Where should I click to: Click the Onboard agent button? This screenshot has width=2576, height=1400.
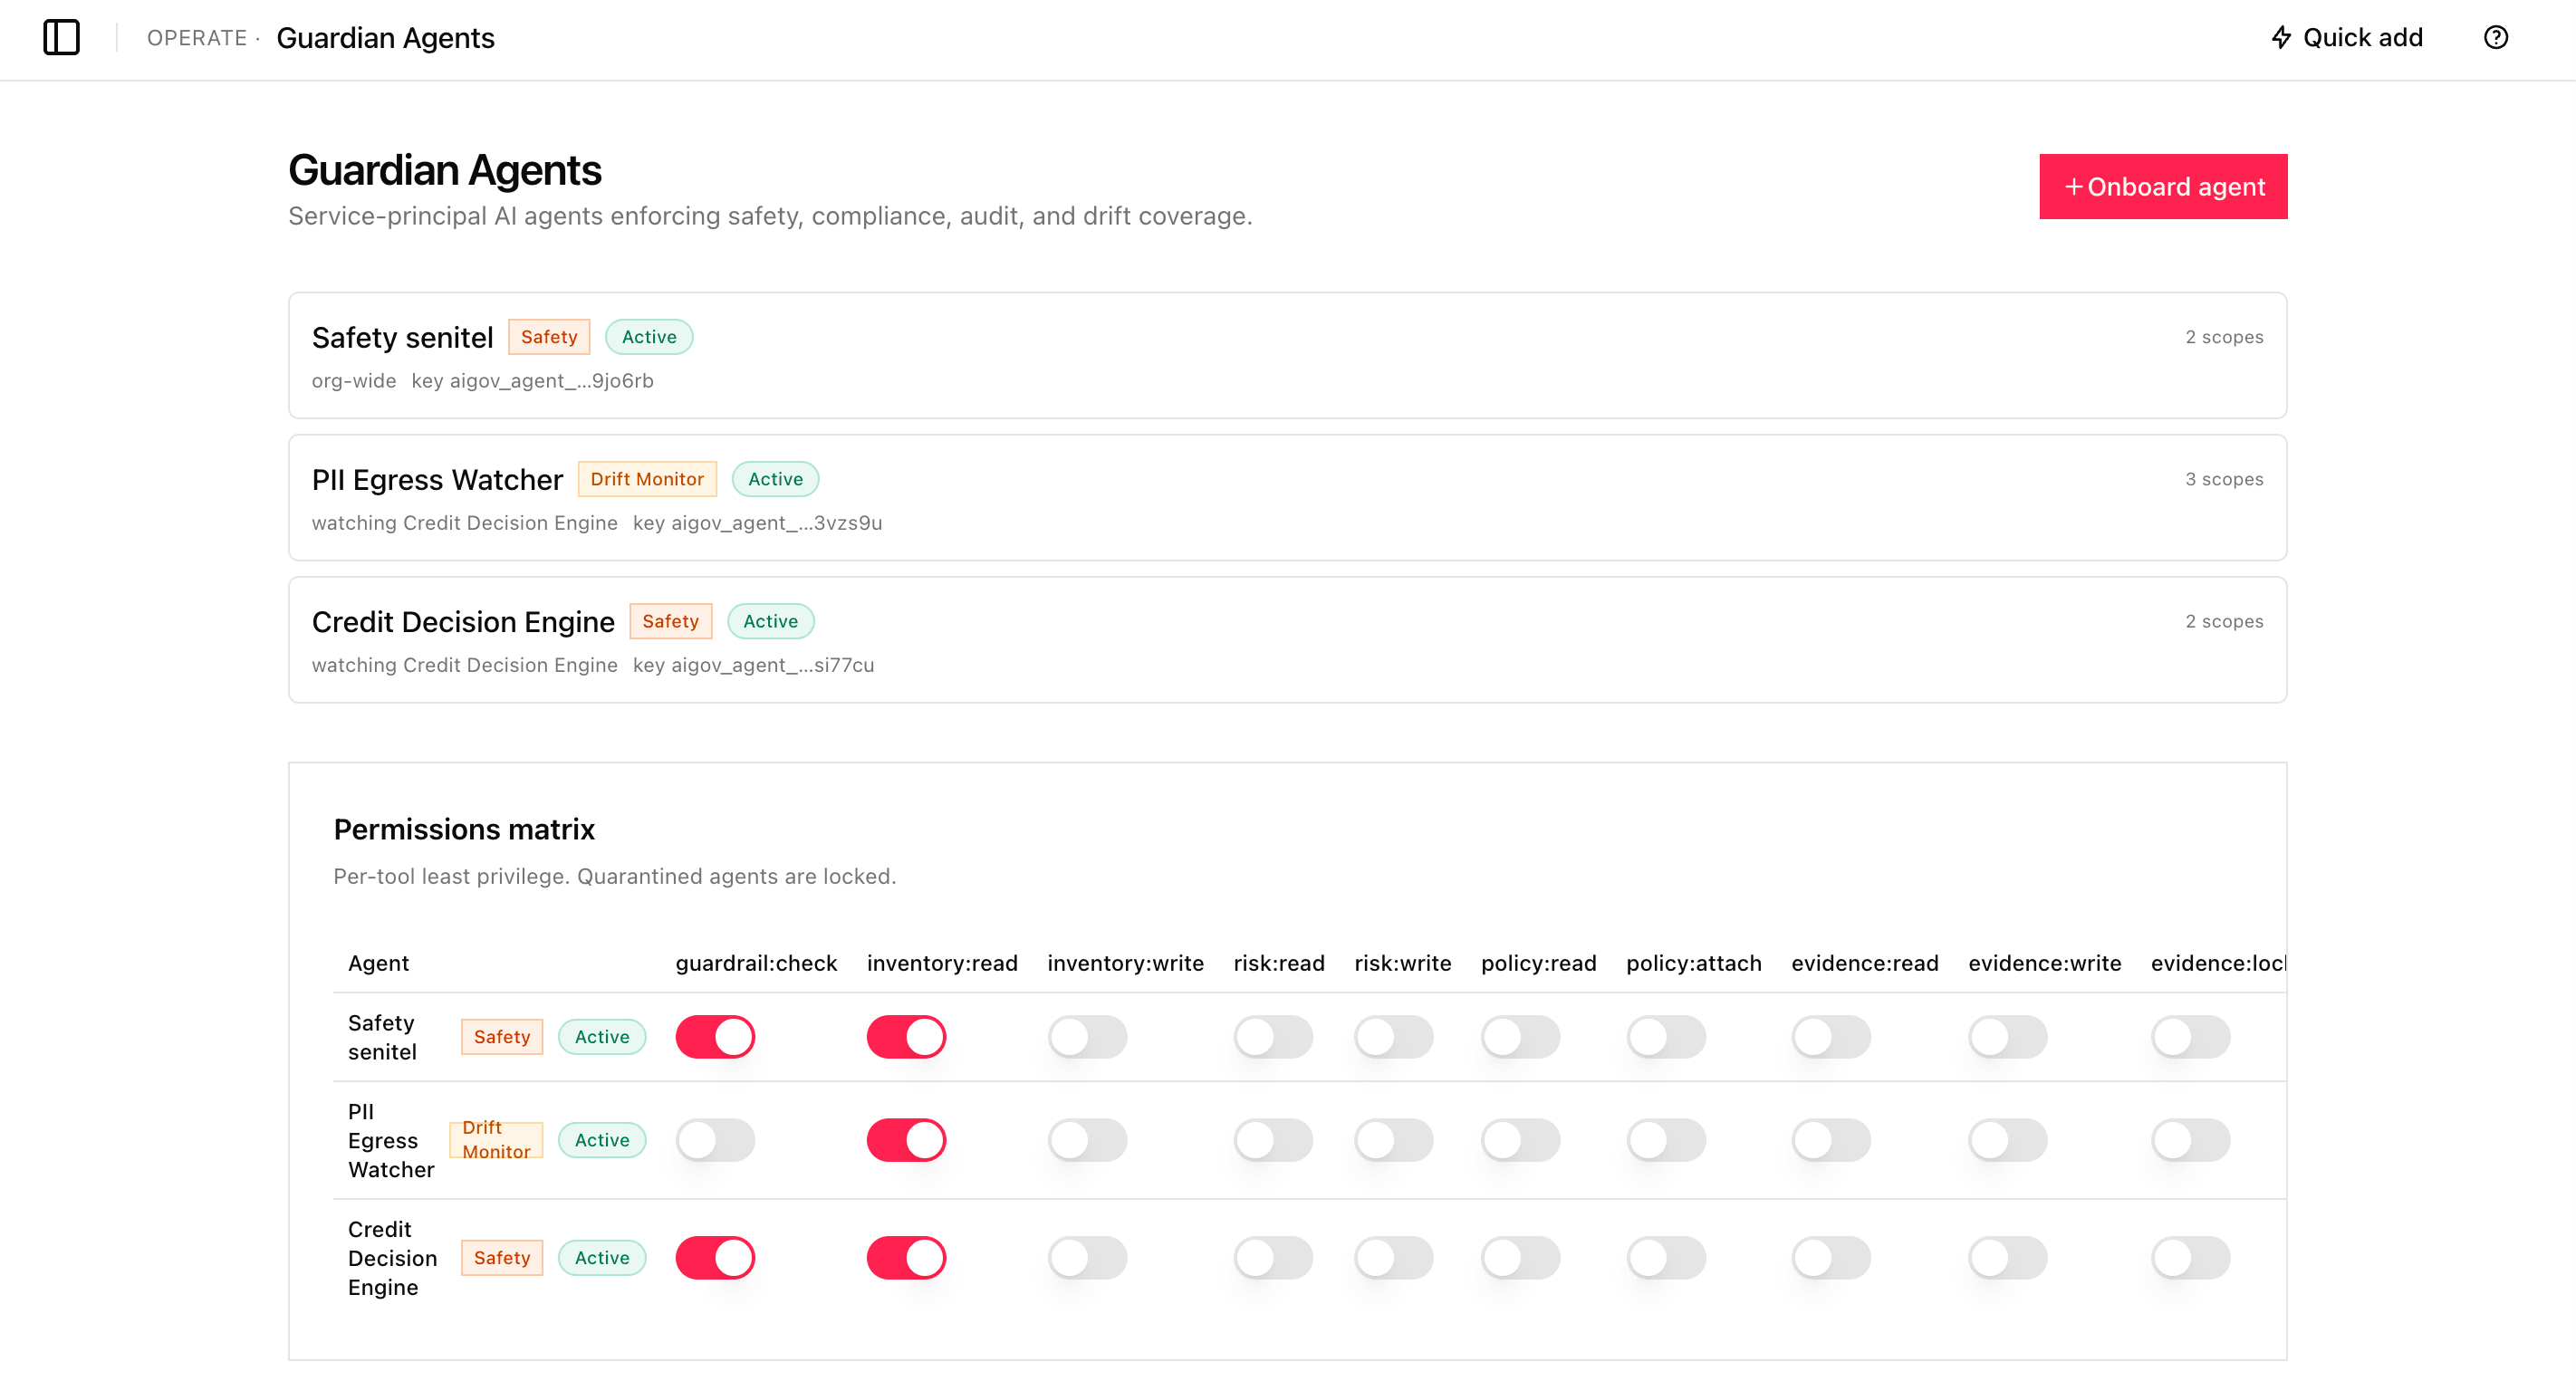click(x=2163, y=187)
